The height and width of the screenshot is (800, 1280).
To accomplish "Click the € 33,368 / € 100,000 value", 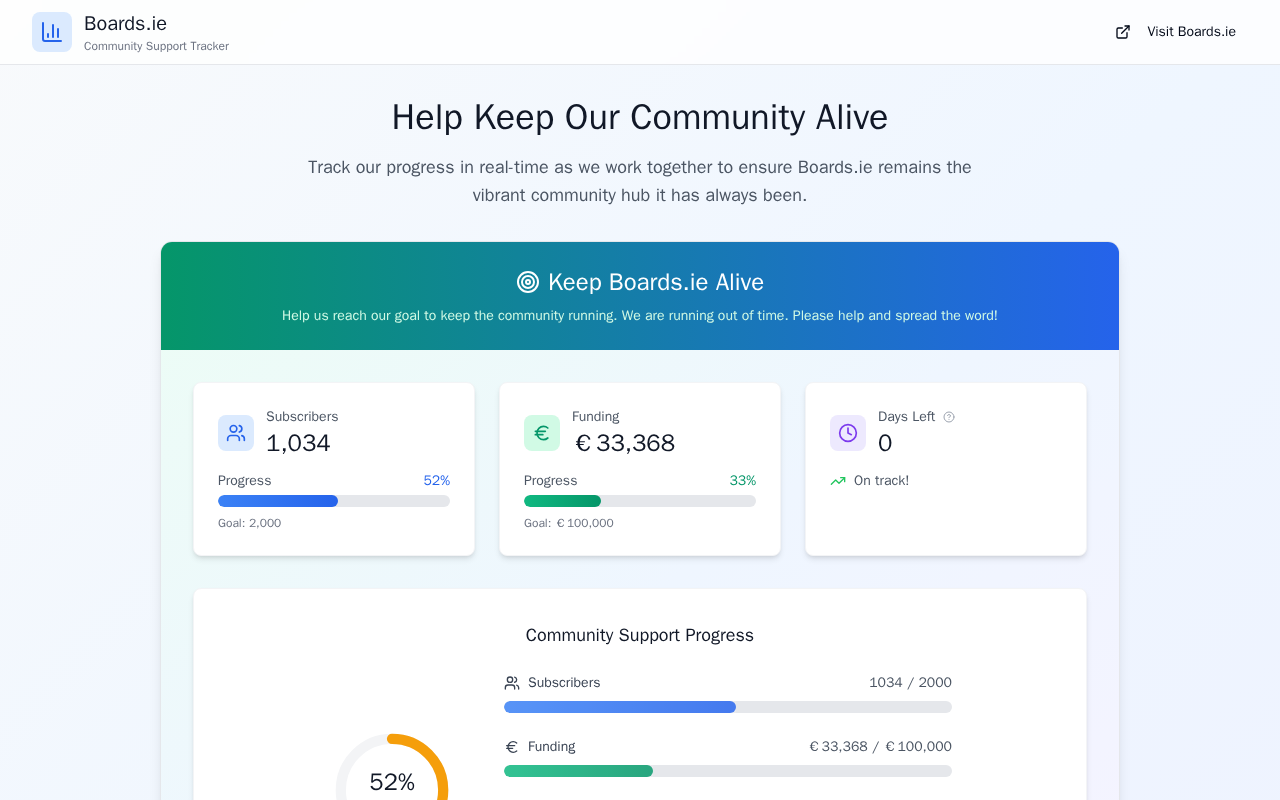I will pyautogui.click(x=880, y=747).
